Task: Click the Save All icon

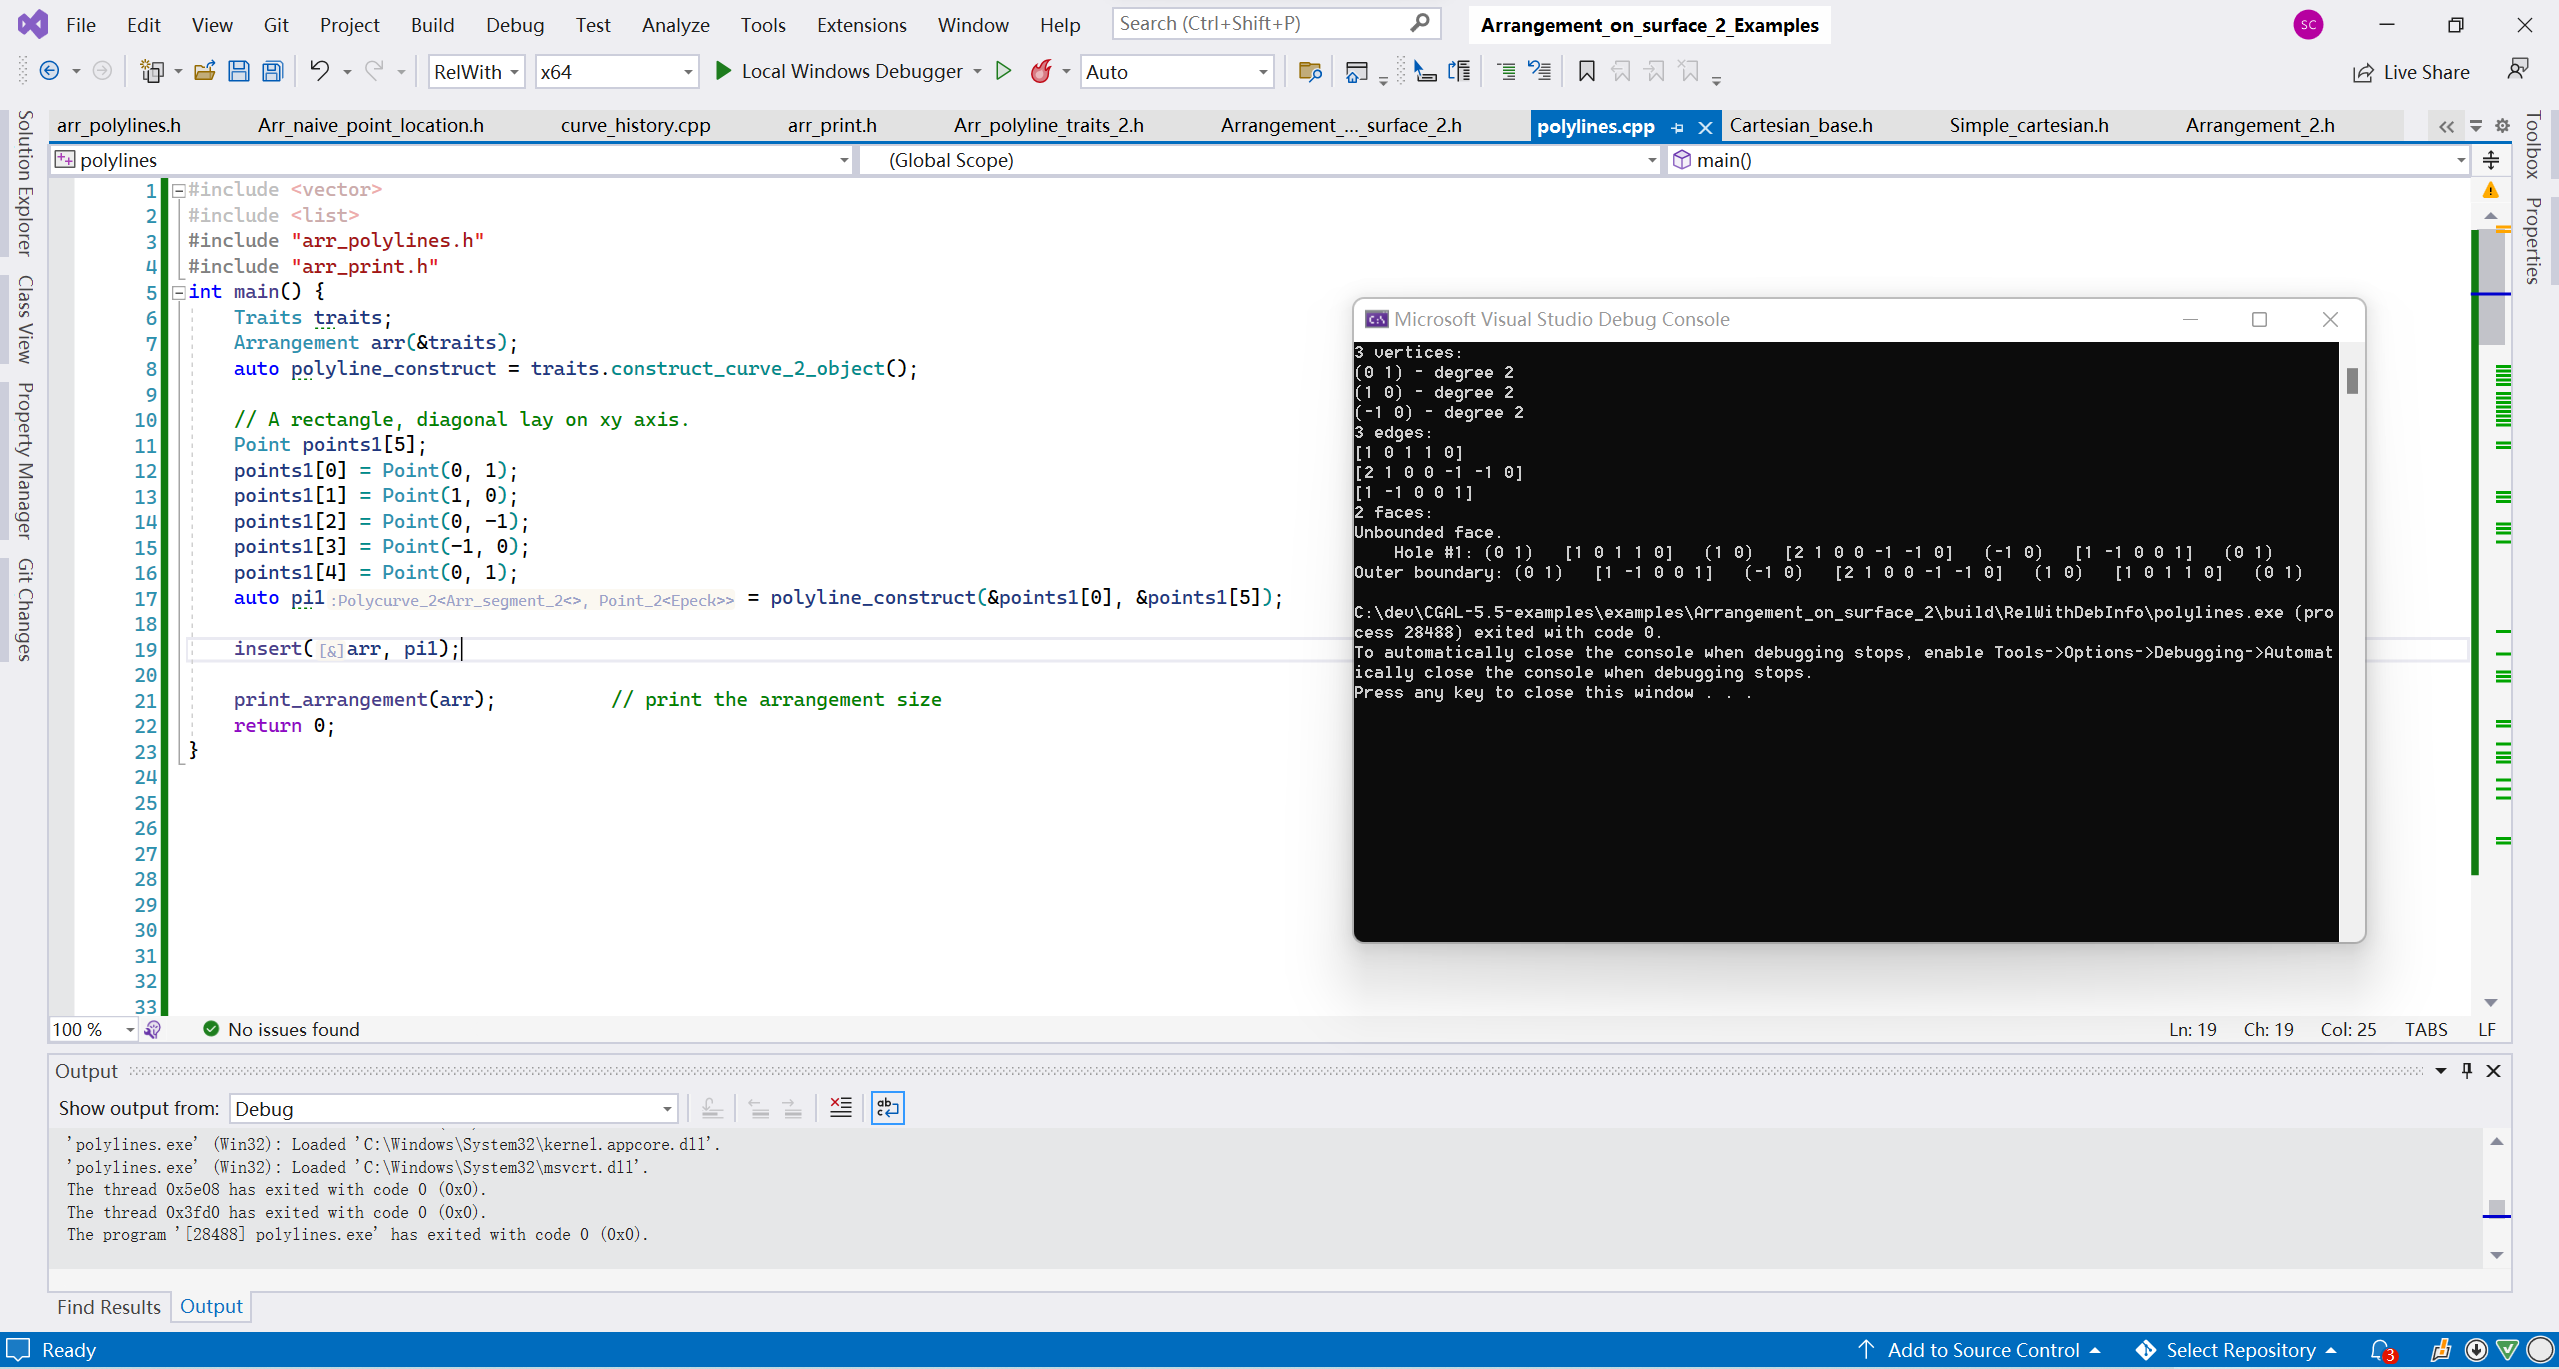Action: (x=272, y=71)
